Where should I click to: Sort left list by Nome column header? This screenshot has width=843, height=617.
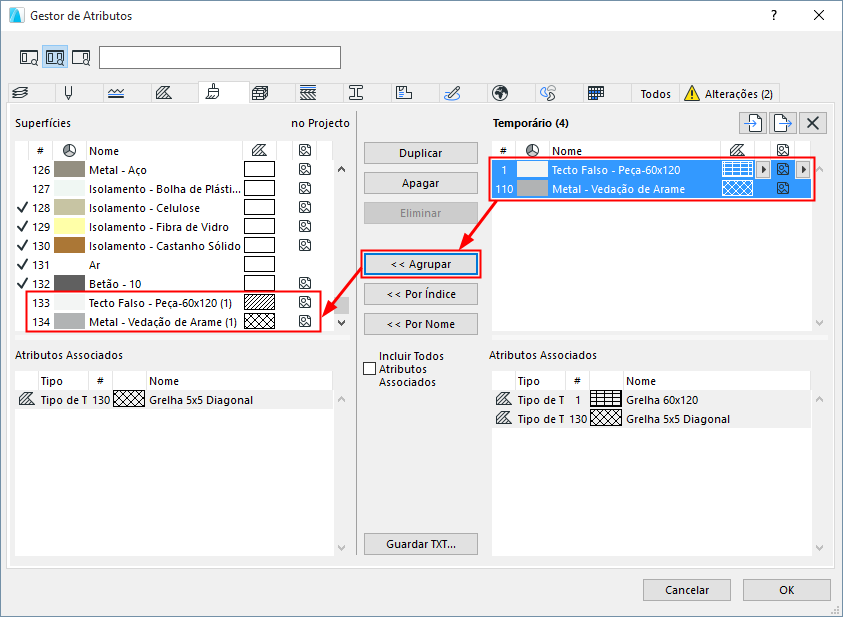tap(164, 151)
